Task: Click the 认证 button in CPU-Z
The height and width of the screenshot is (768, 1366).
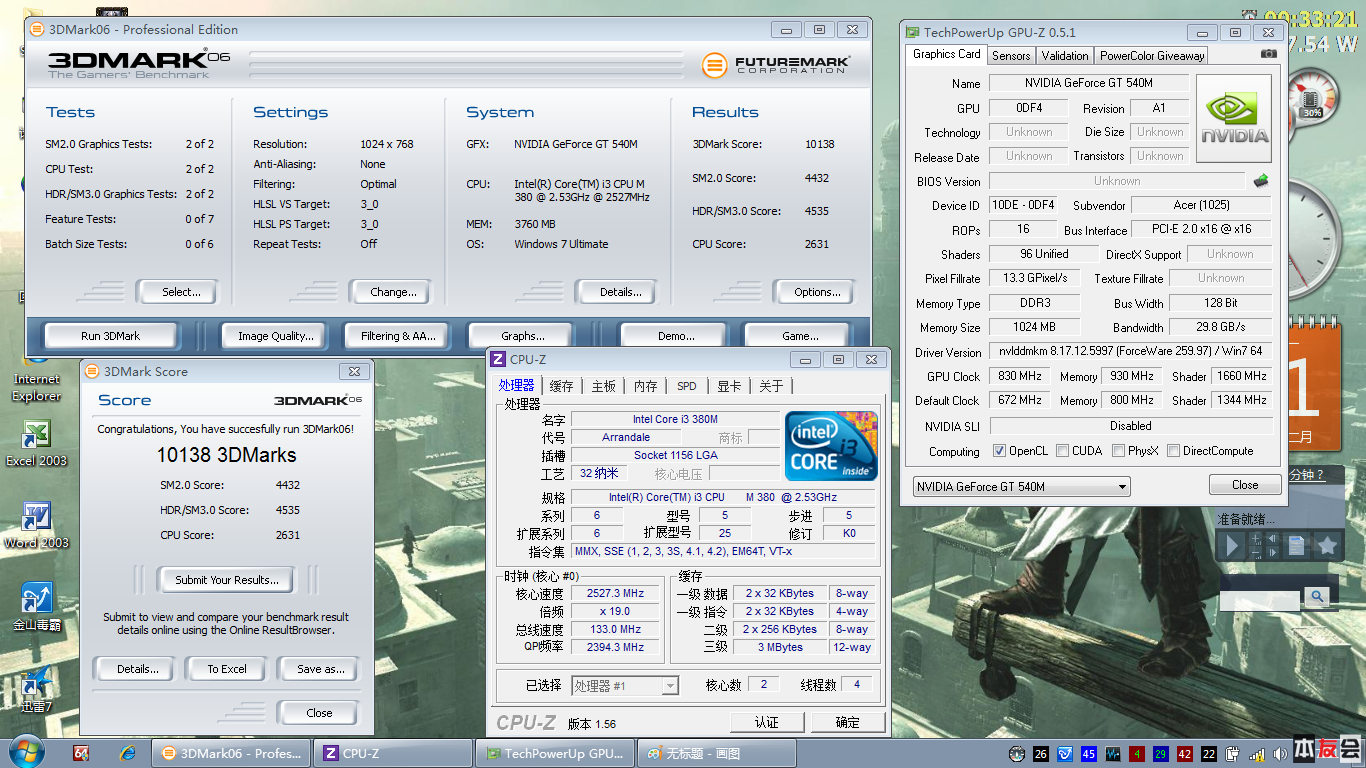Action: tap(767, 722)
